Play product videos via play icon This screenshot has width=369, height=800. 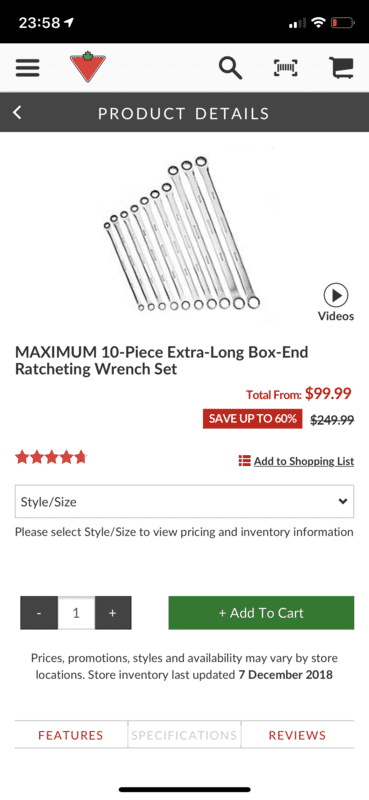coord(336,295)
